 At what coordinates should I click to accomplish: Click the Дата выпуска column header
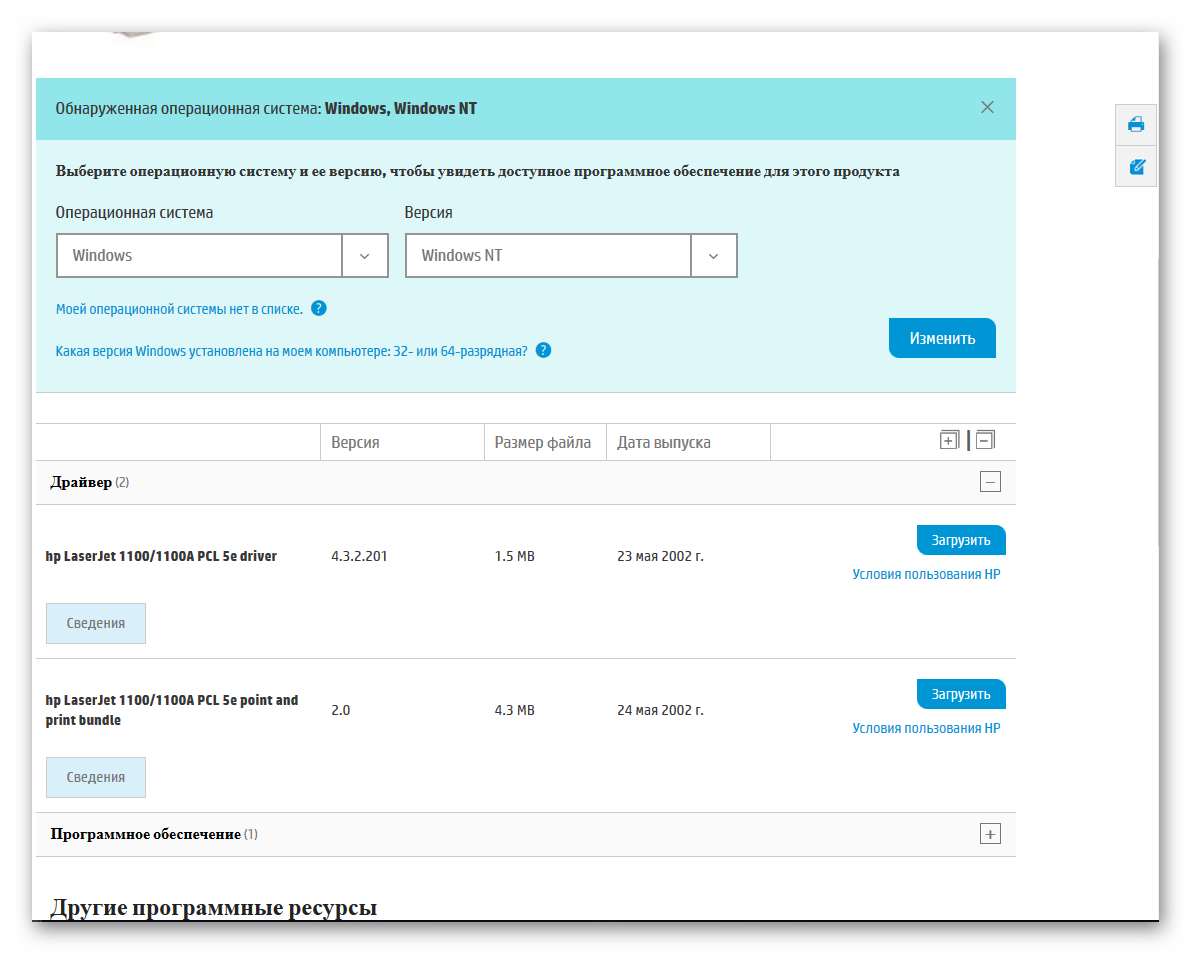pyautogui.click(x=664, y=442)
